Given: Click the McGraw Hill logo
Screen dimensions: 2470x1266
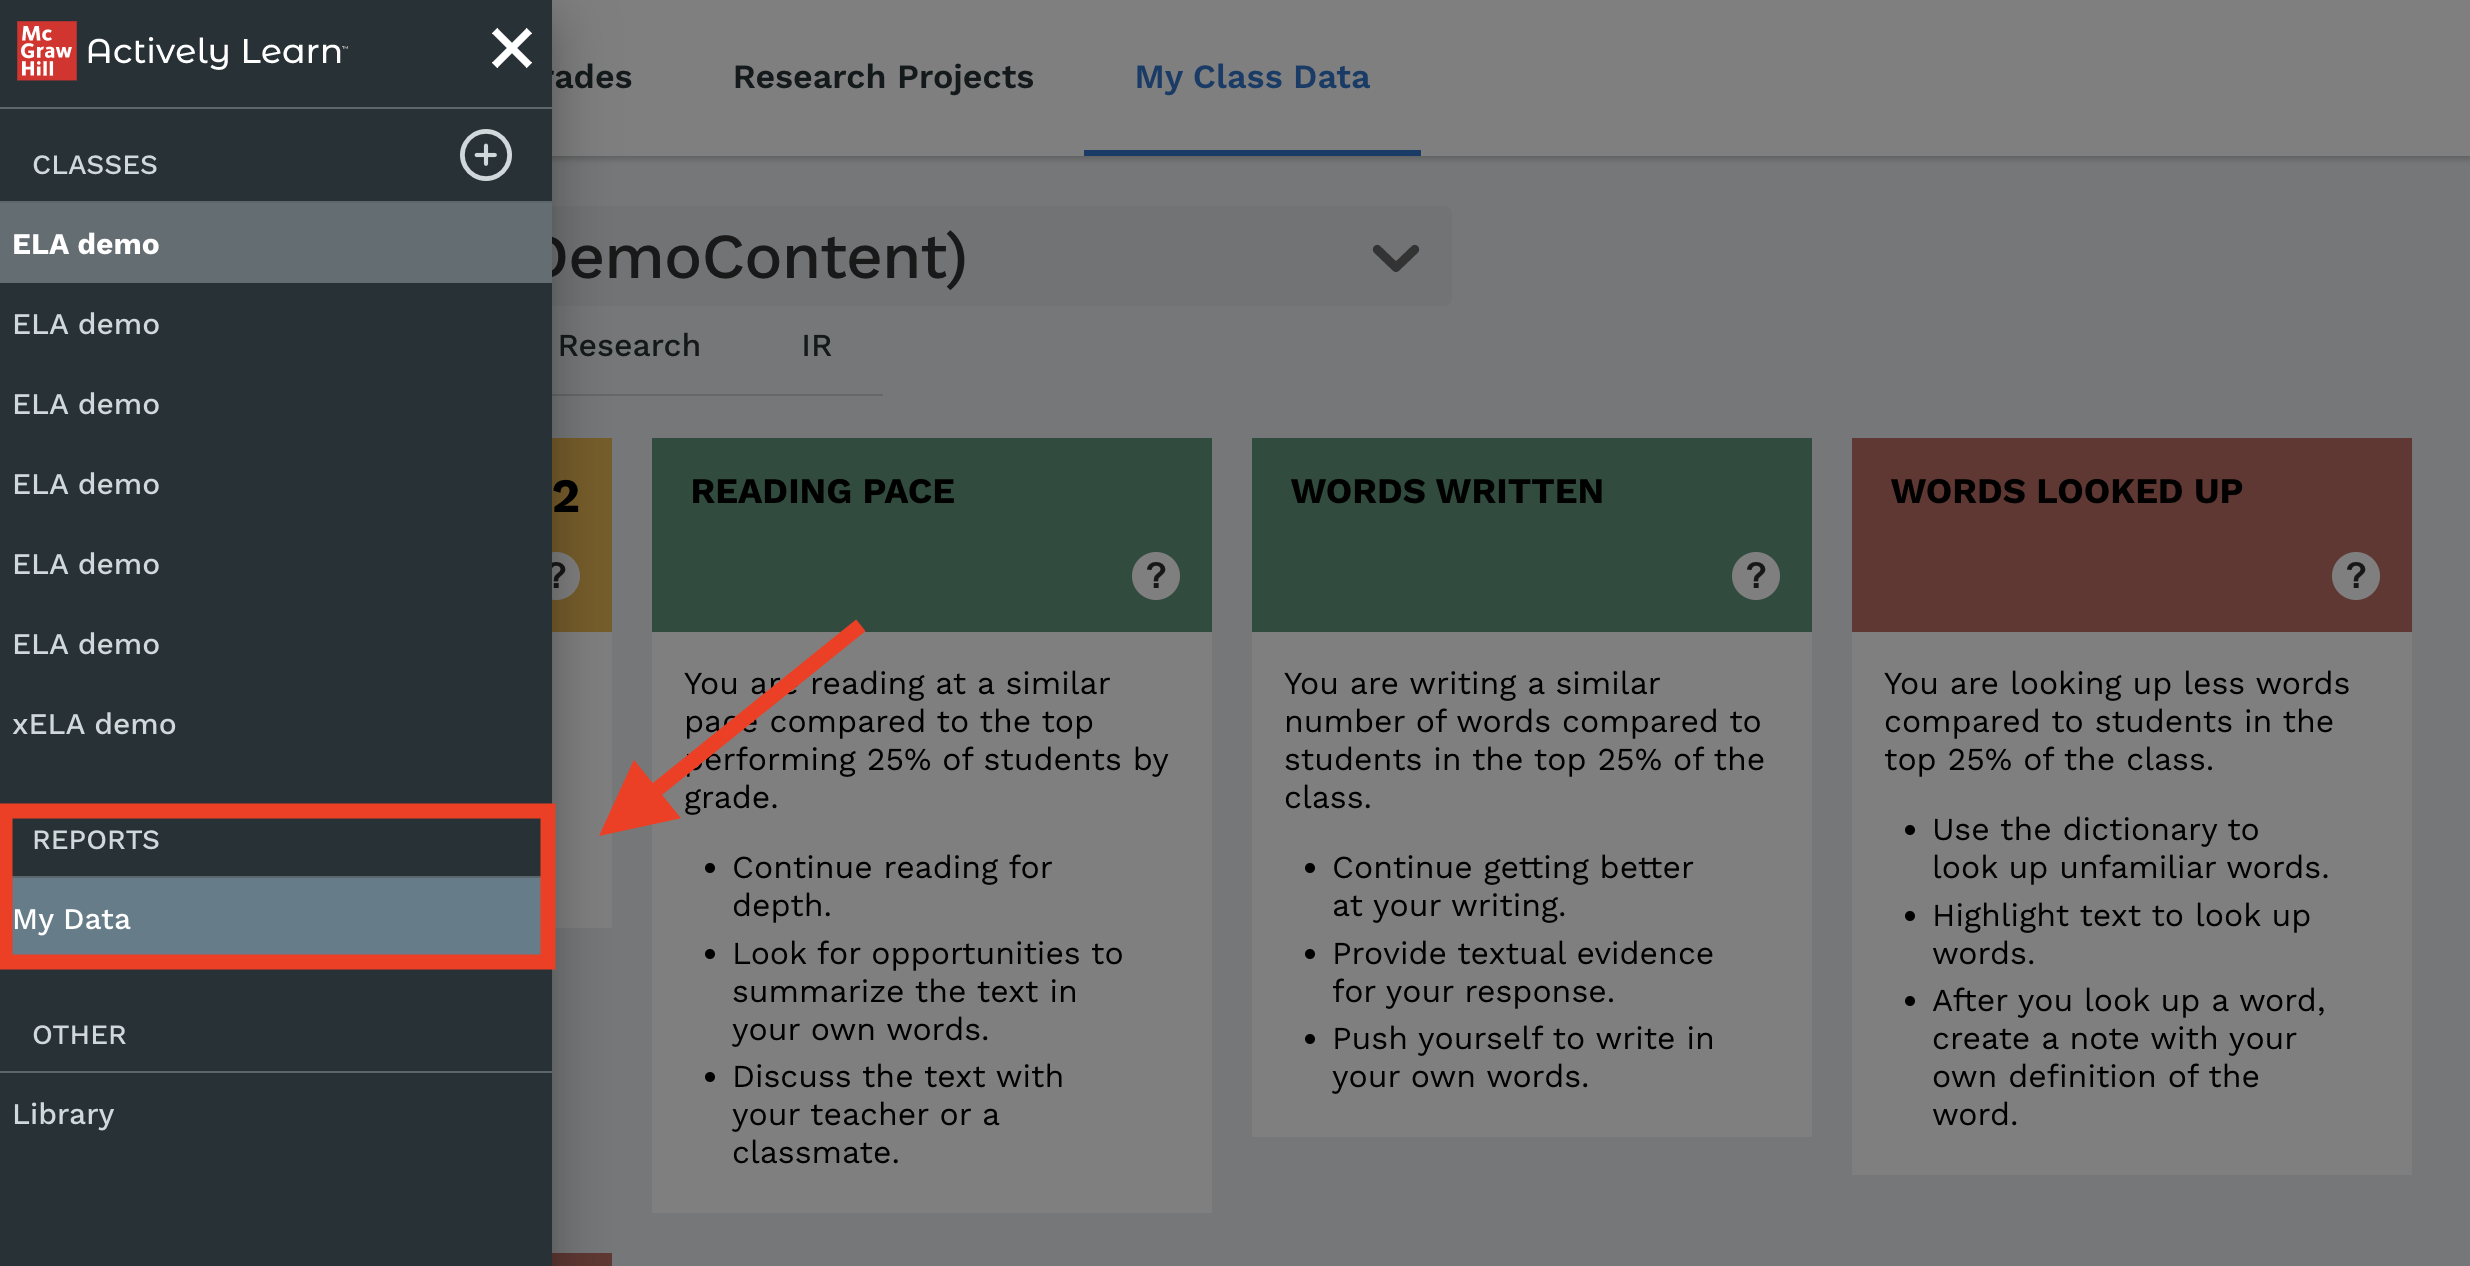Looking at the screenshot, I should 47,51.
